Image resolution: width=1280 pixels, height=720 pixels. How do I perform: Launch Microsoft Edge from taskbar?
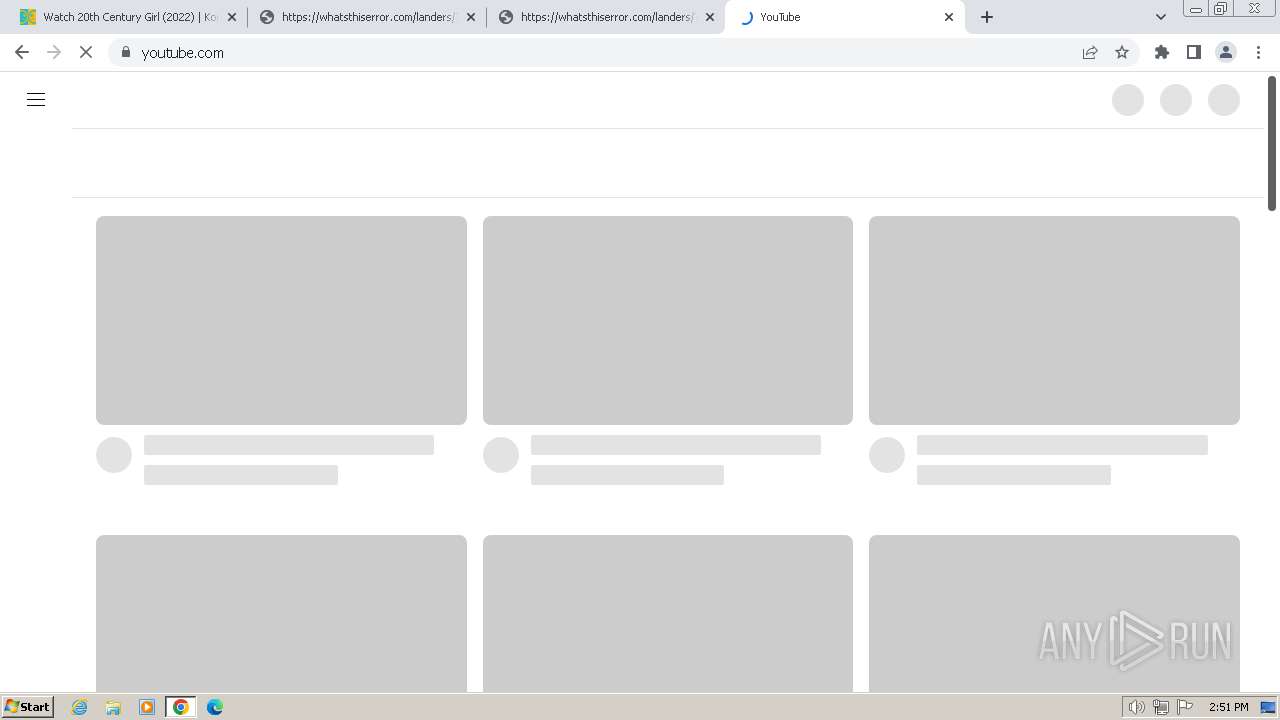(215, 707)
